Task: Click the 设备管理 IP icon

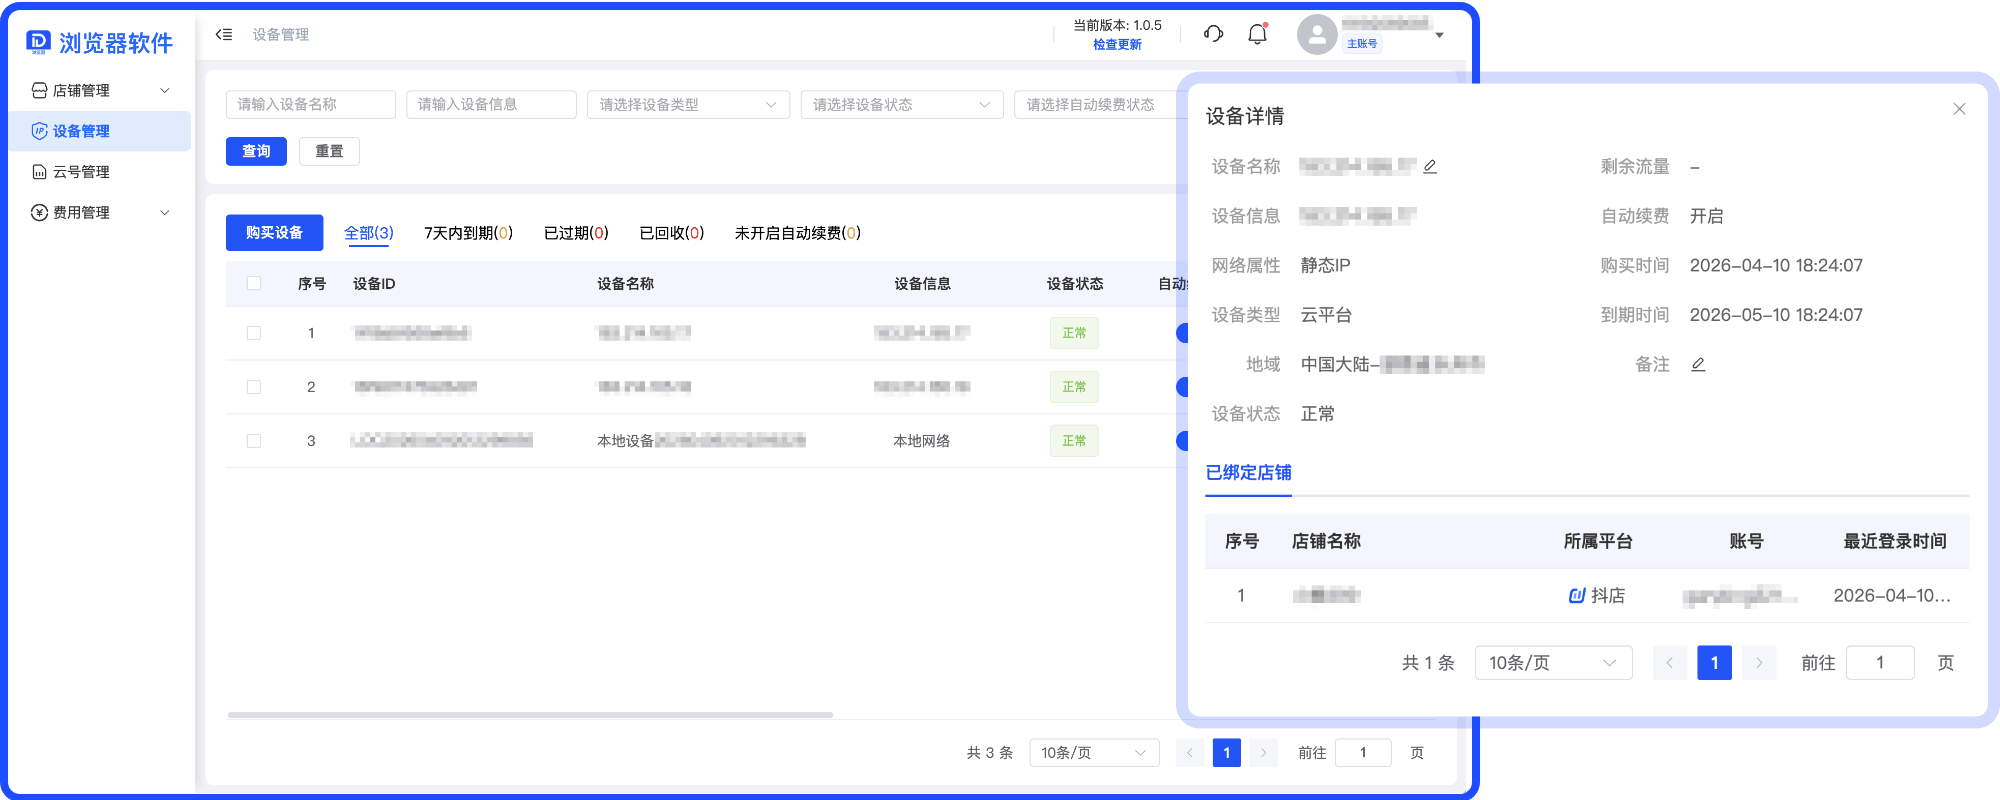Action: (x=39, y=131)
